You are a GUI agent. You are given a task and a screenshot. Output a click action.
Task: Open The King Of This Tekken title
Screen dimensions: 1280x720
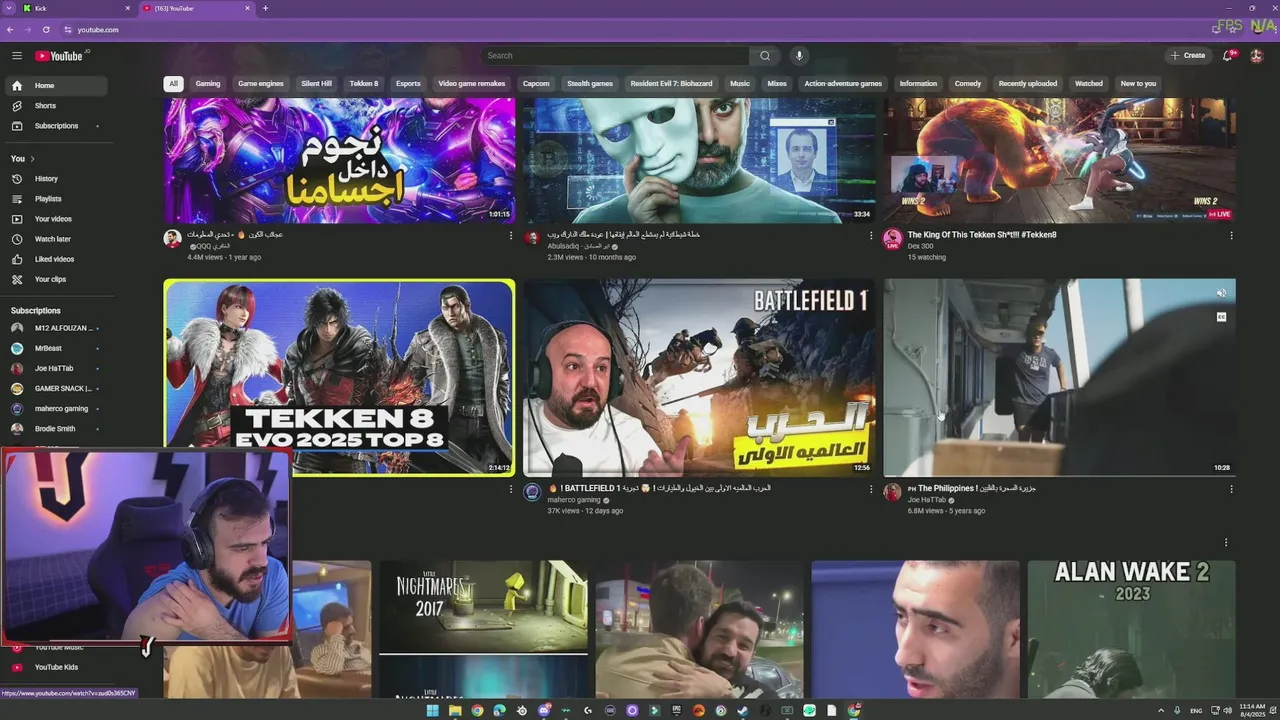982,235
